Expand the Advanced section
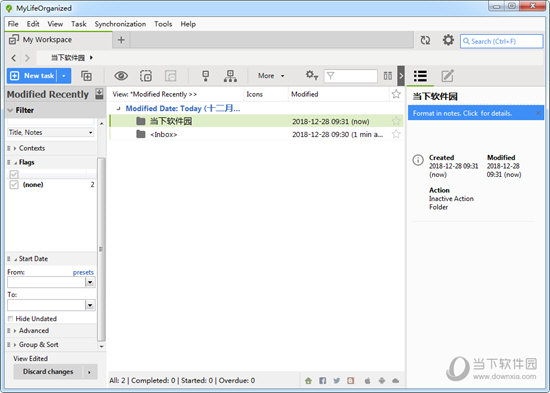 coord(15,331)
